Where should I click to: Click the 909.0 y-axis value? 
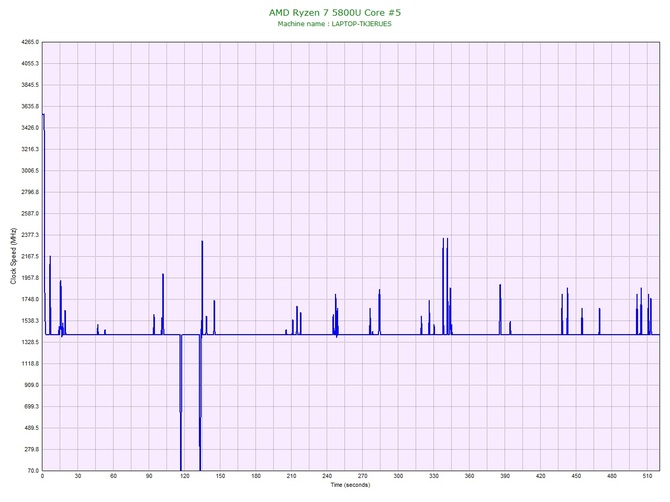click(x=31, y=385)
